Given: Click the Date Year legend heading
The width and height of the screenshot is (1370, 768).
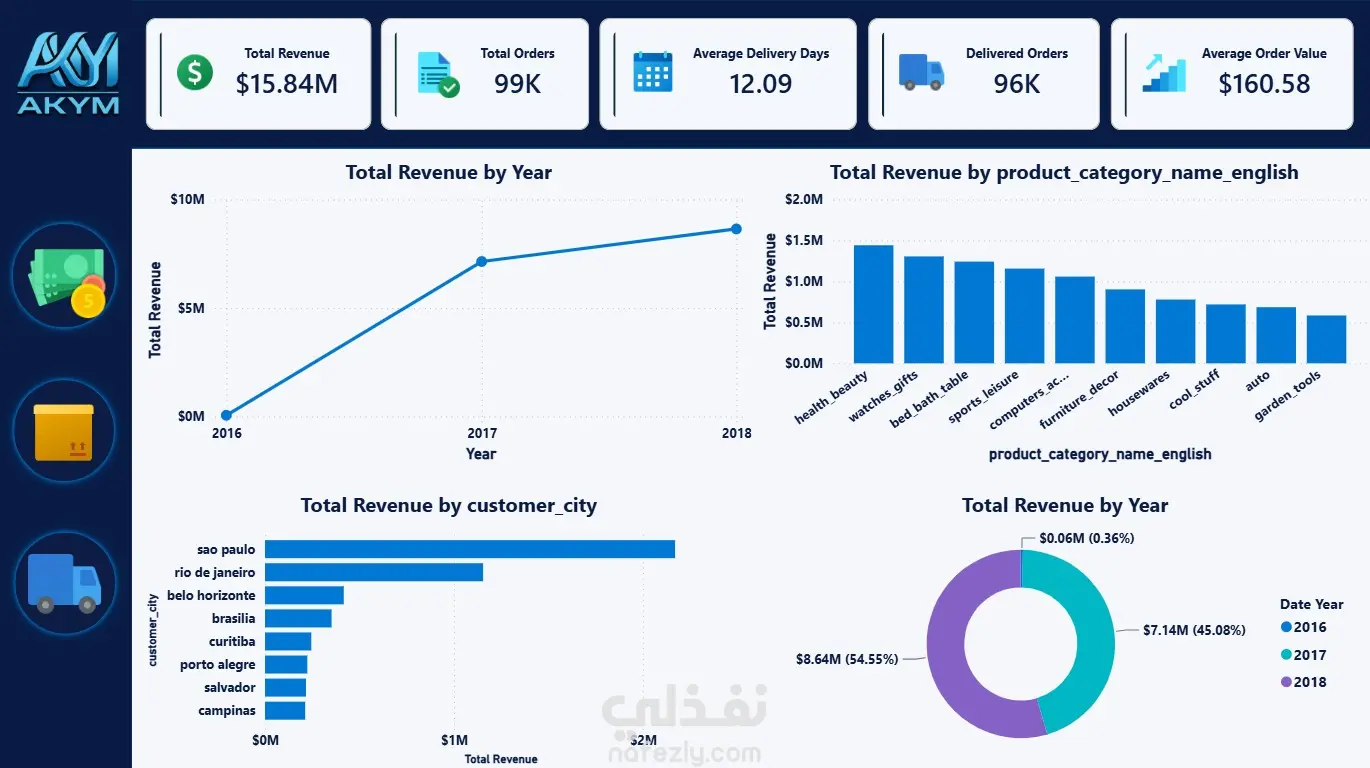Looking at the screenshot, I should [1312, 604].
